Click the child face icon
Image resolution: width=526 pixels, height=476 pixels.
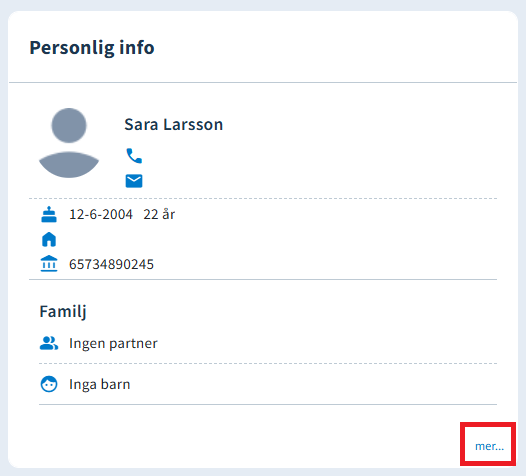pos(49,384)
